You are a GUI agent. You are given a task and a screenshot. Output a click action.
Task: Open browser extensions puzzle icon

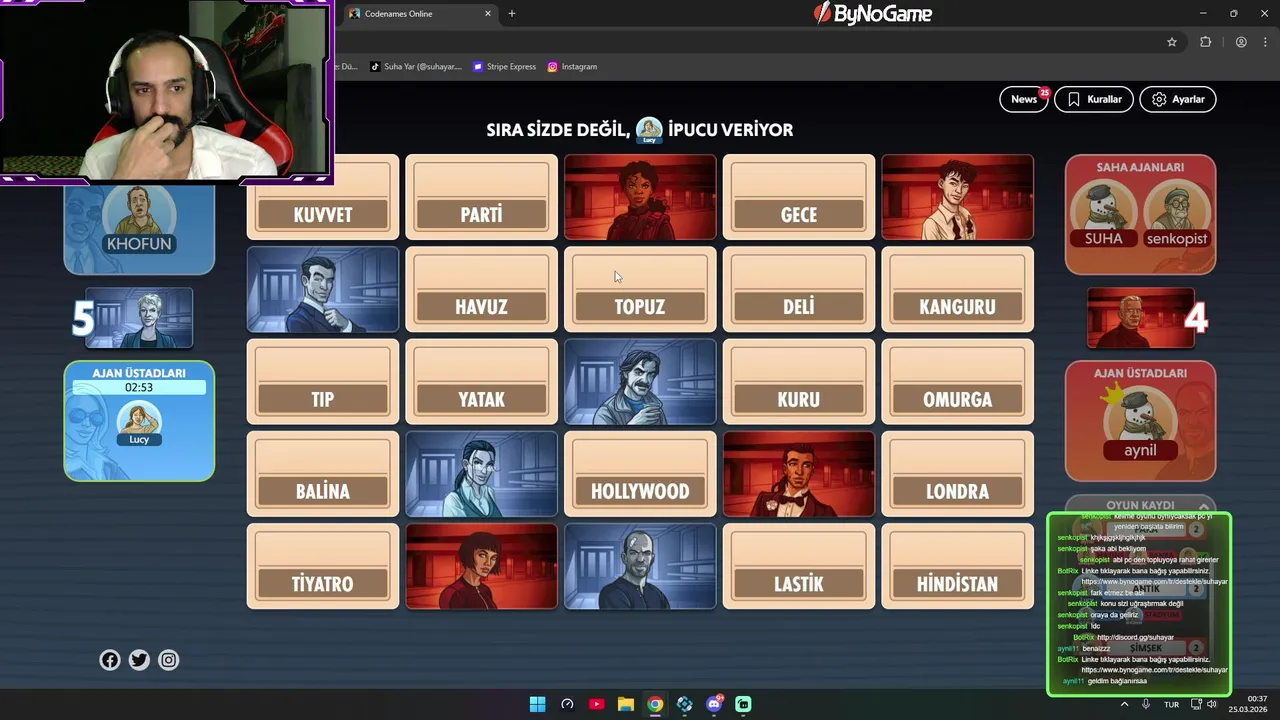pyautogui.click(x=1205, y=42)
